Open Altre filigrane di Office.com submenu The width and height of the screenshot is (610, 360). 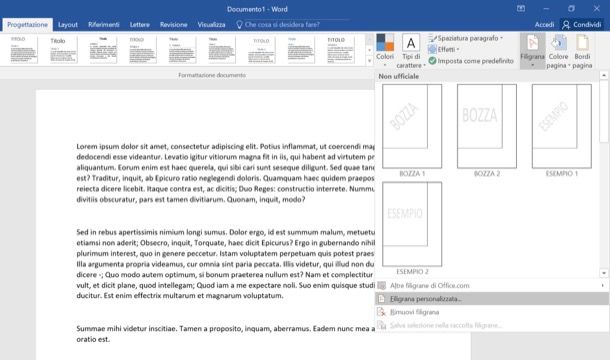(492, 286)
